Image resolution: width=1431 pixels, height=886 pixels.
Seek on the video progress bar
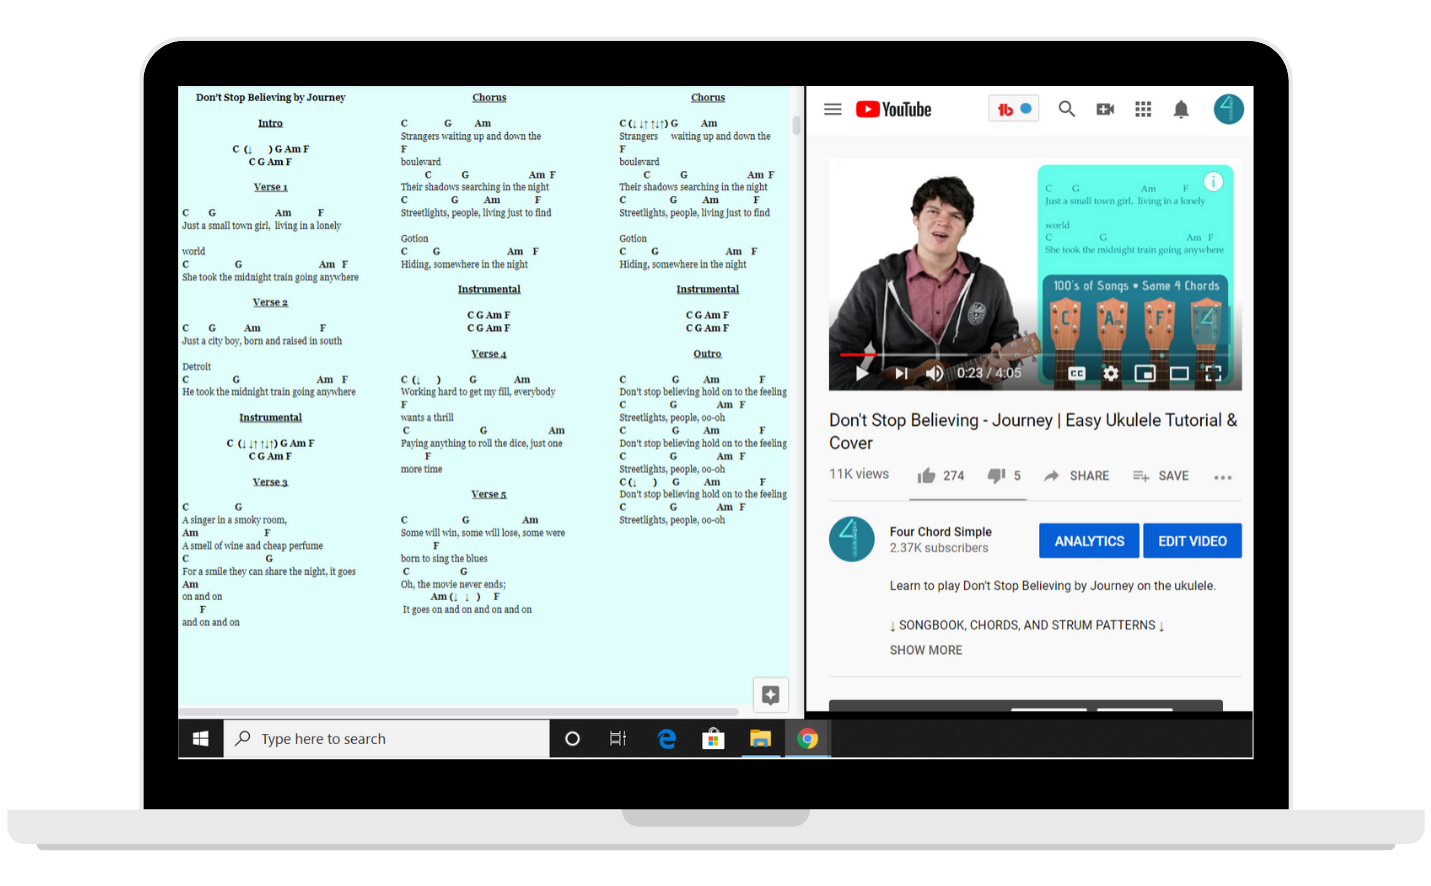(1035, 354)
